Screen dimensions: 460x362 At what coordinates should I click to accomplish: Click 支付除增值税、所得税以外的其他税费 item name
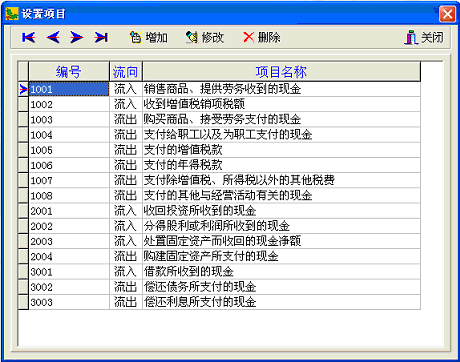coord(239,181)
